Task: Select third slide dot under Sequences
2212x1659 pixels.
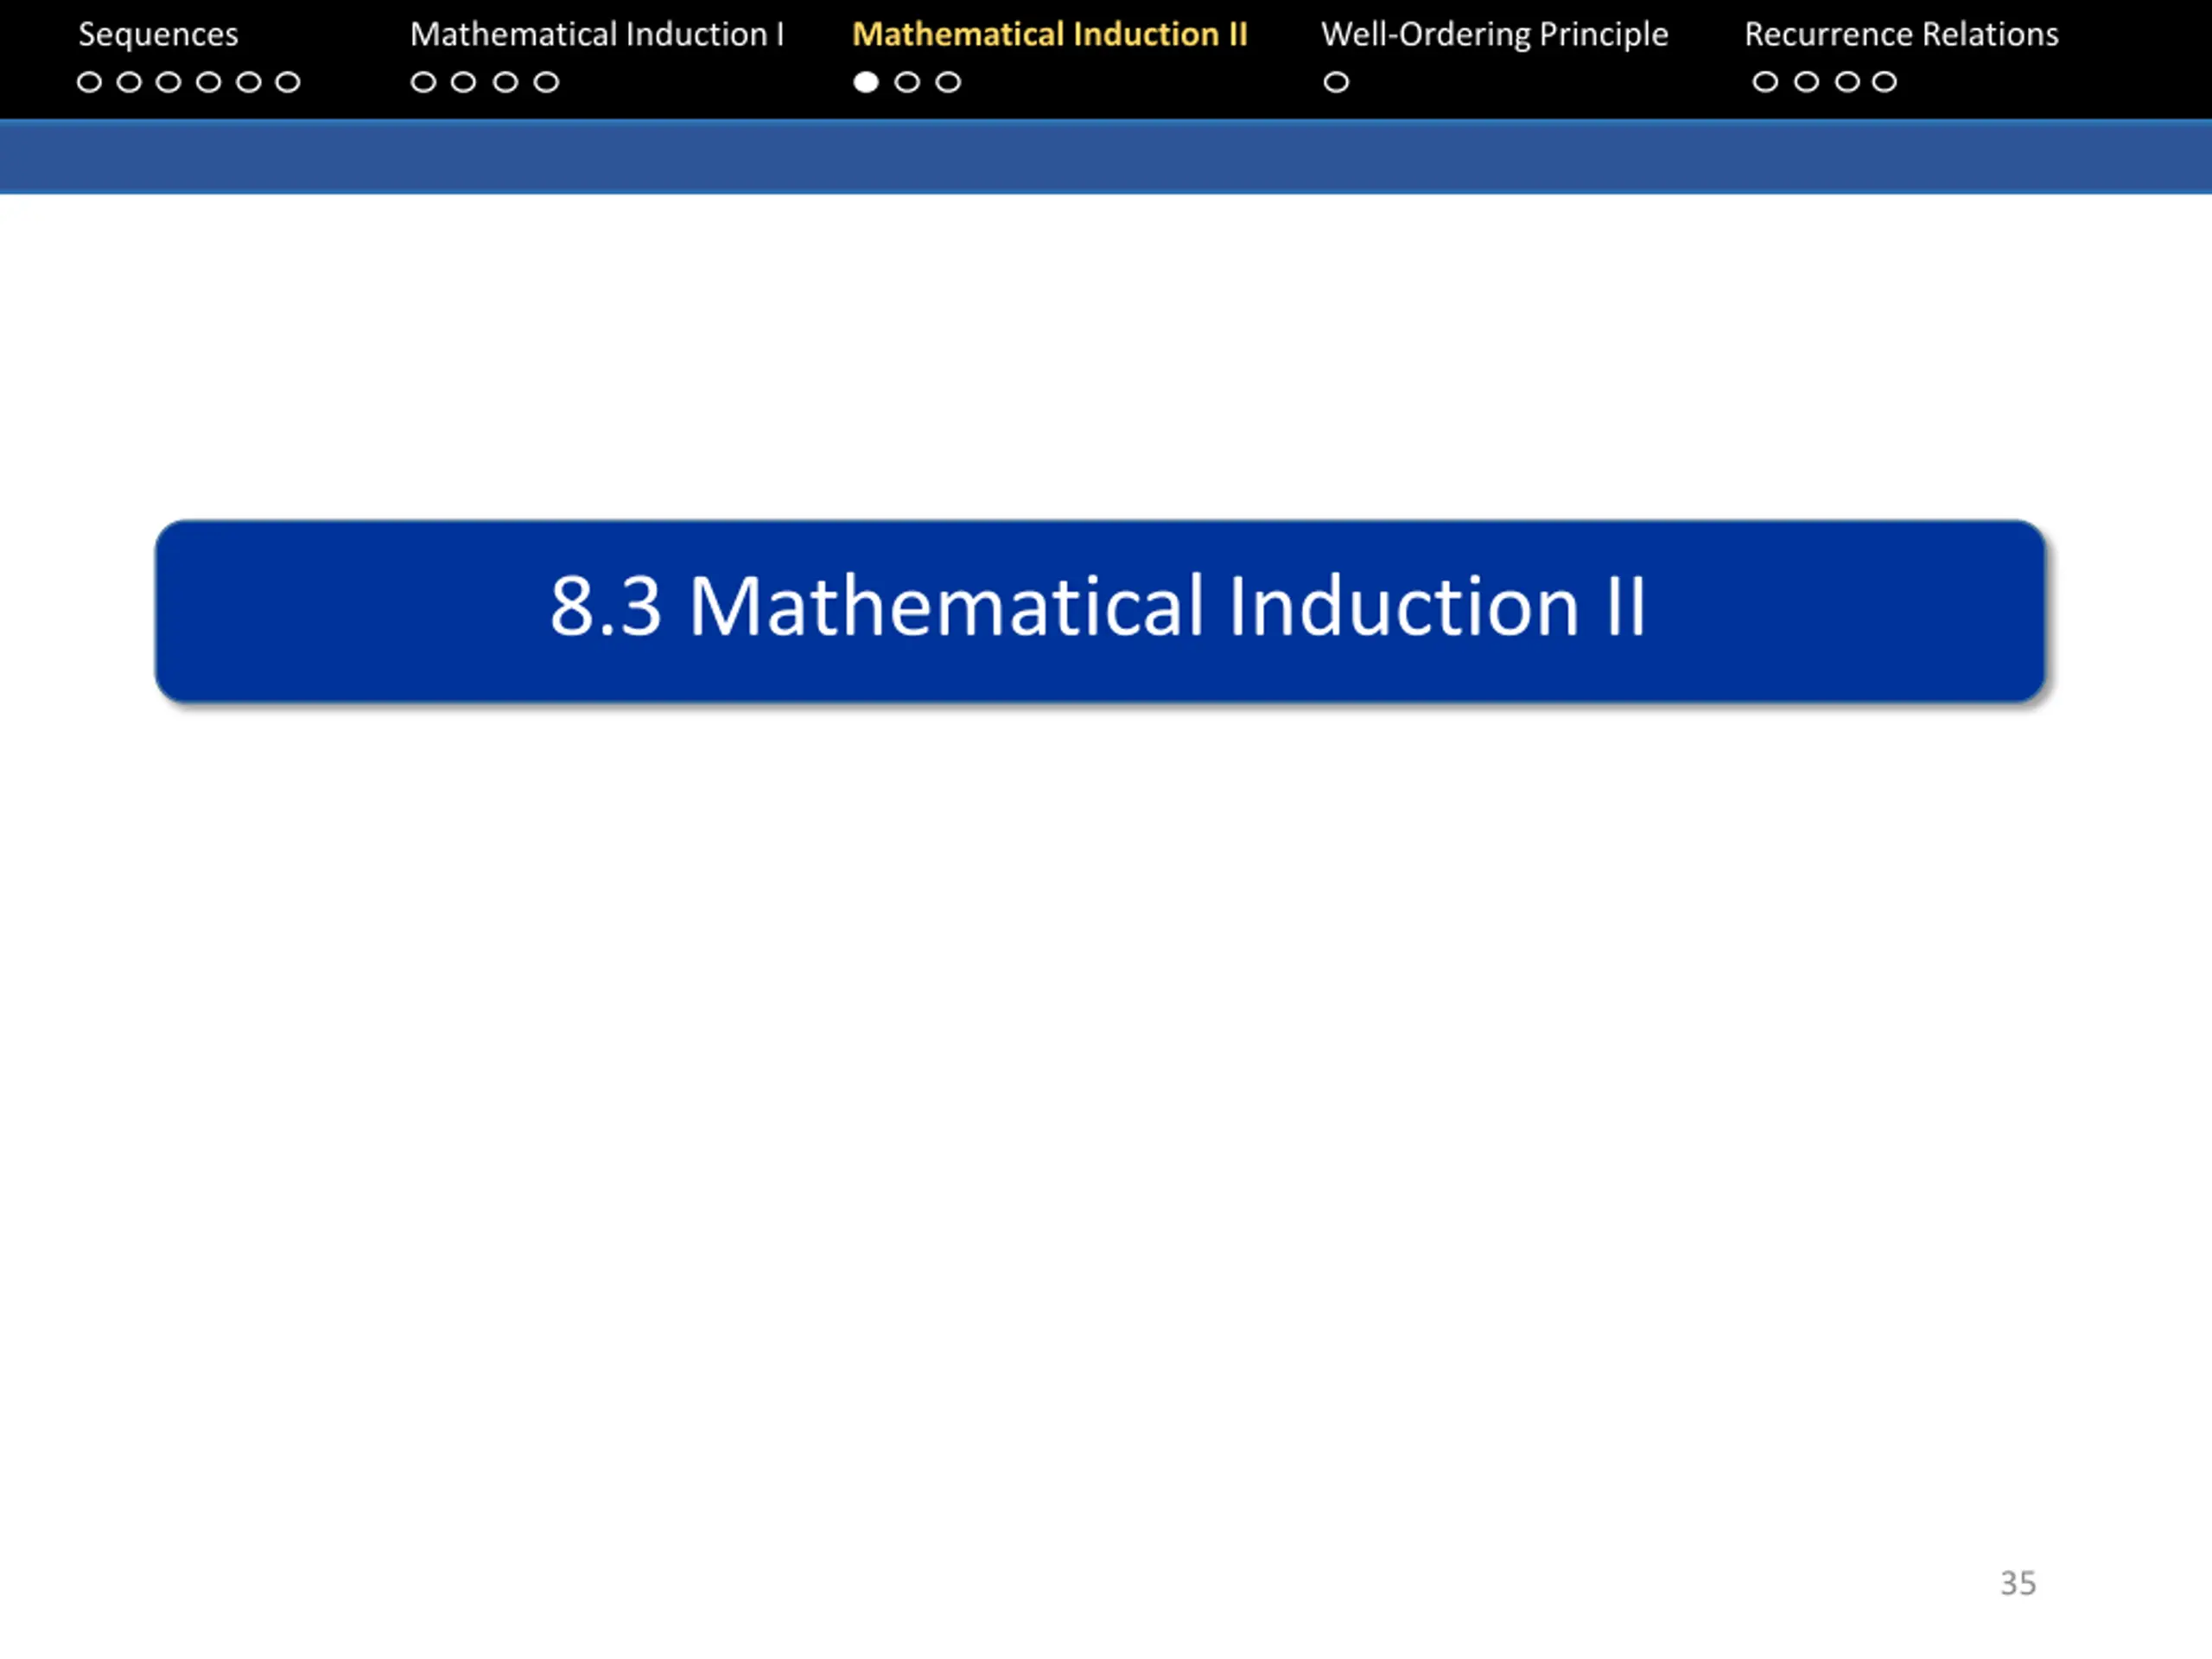Action: point(168,82)
